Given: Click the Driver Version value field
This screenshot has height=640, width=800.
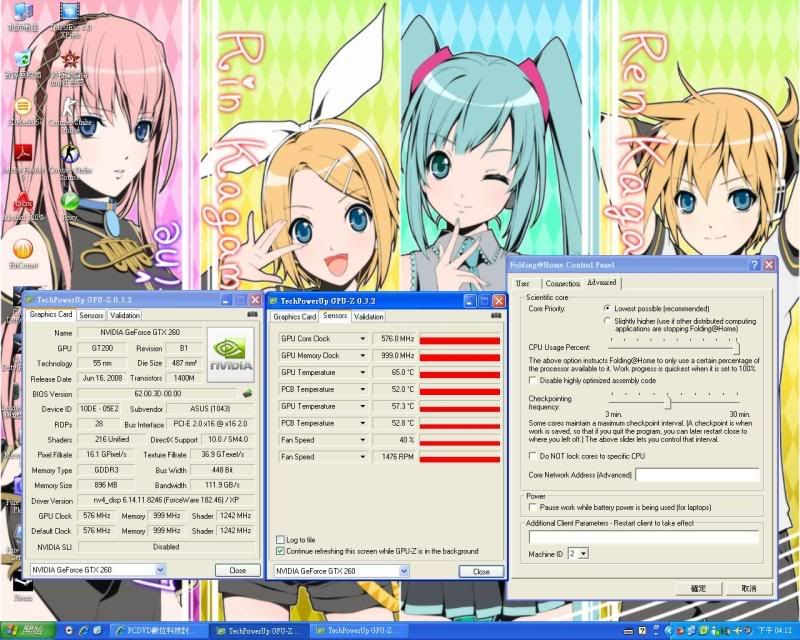Looking at the screenshot, I should 166,501.
